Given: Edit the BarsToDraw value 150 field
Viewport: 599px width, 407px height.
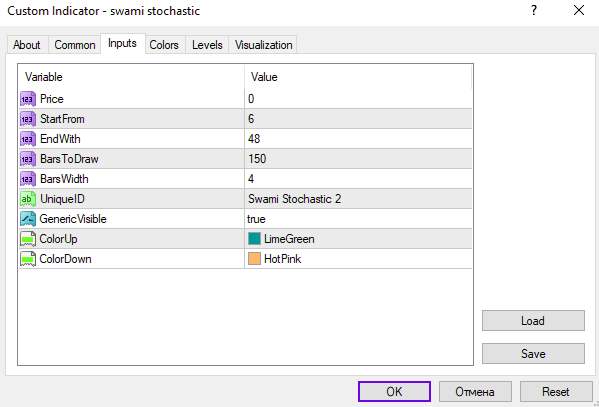Looking at the screenshot, I should point(358,159).
